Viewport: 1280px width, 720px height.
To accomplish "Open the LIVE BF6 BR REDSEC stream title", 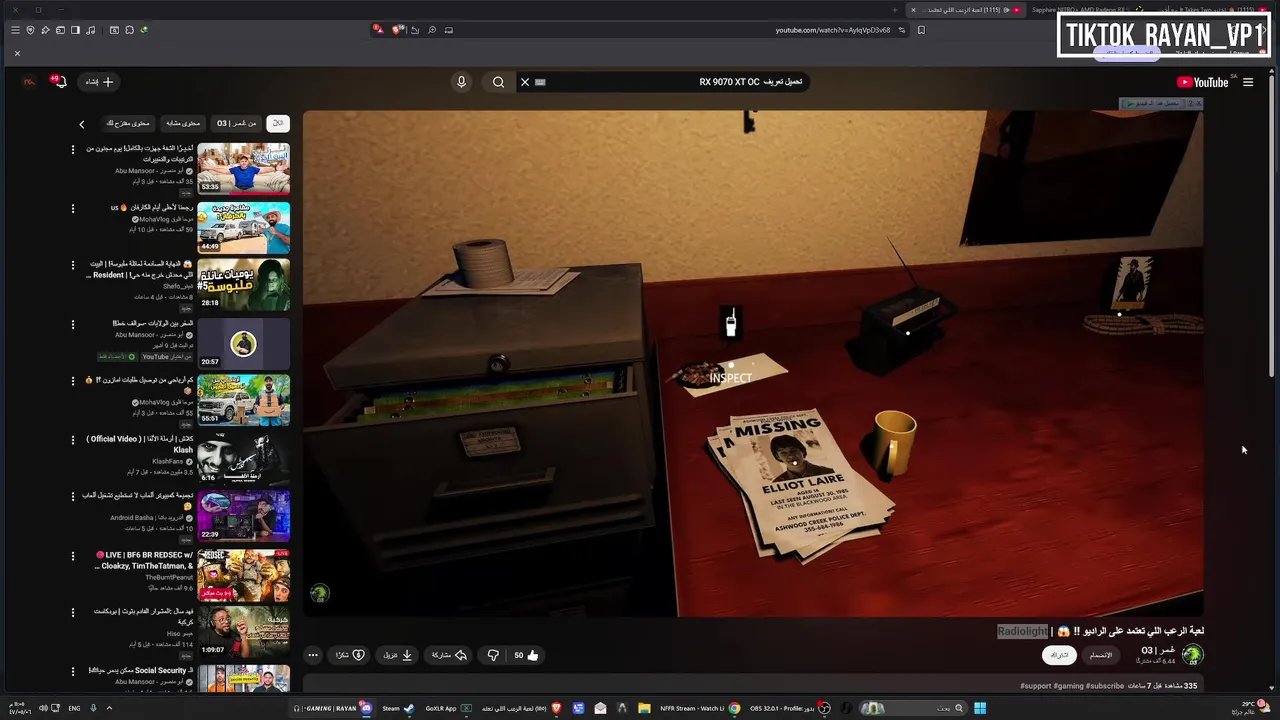I will click(x=144, y=560).
